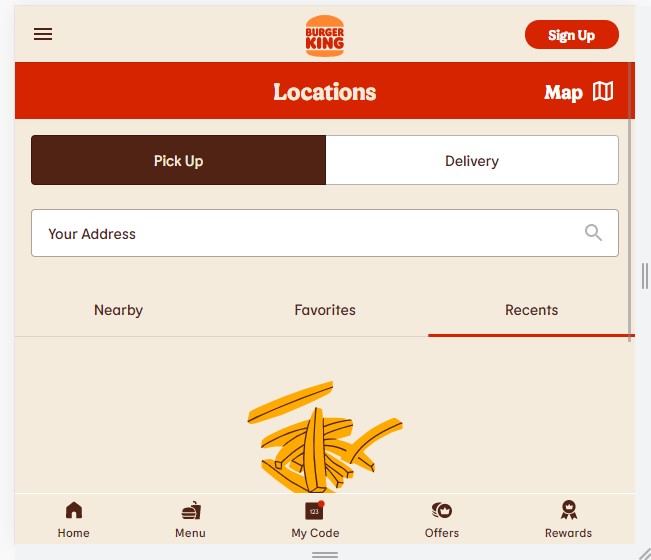Click the vertical page scrollbar
Image resolution: width=651 pixels, height=560 pixels.
629,202
